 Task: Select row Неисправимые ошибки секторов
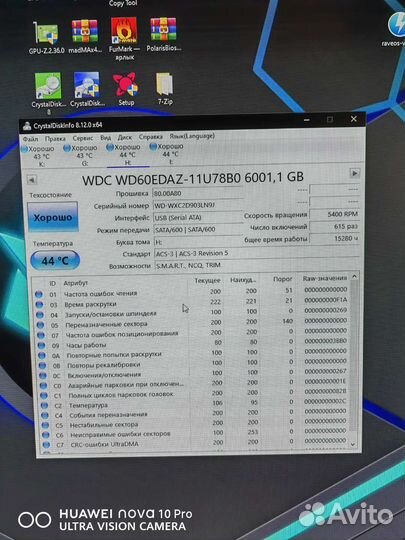coord(195,434)
